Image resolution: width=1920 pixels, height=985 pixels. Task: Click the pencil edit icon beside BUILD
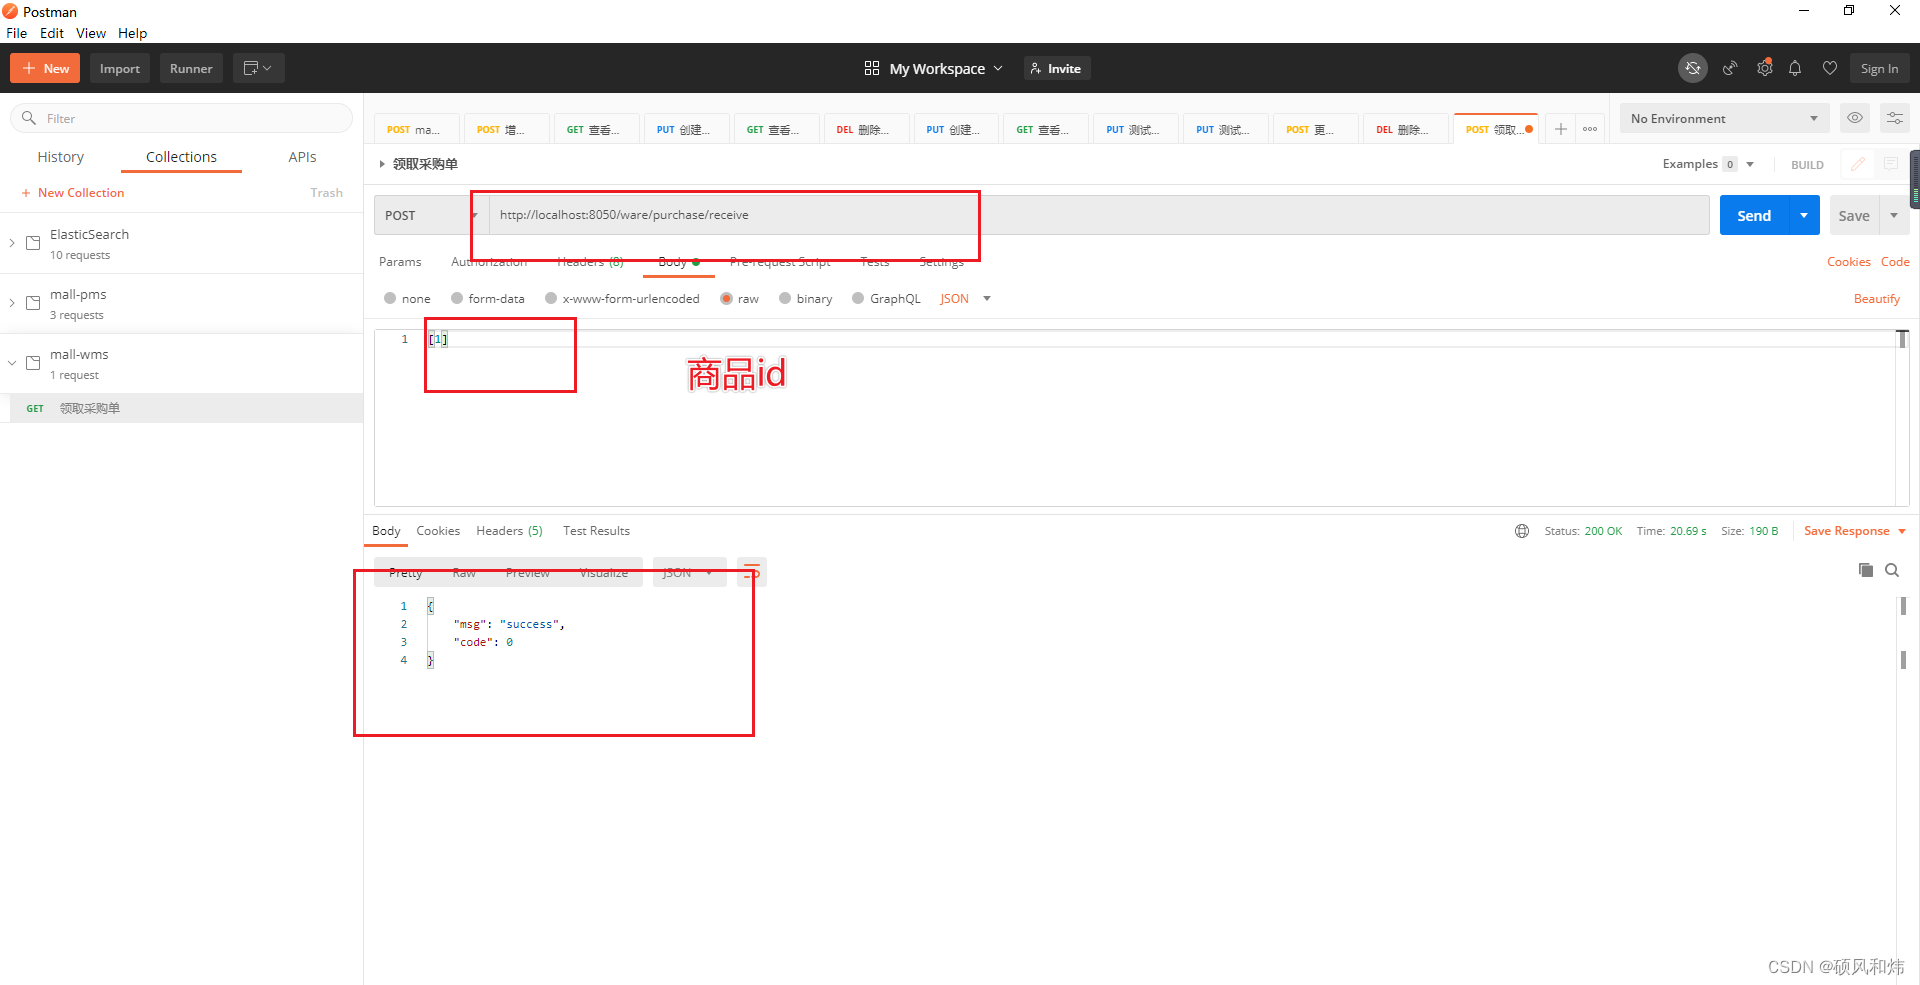pyautogui.click(x=1857, y=164)
